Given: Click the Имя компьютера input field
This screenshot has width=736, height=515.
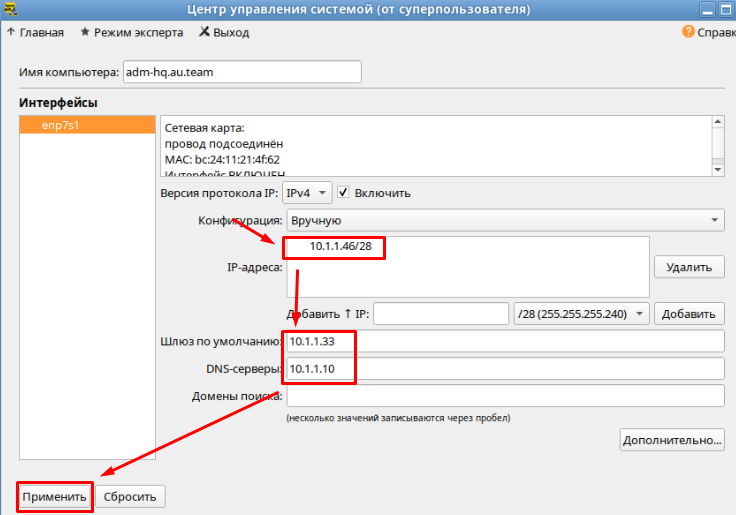Looking at the screenshot, I should [x=240, y=72].
